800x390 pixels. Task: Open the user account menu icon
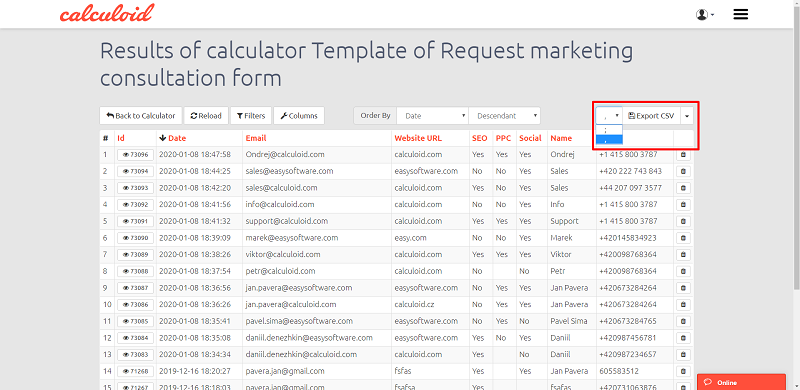[705, 15]
